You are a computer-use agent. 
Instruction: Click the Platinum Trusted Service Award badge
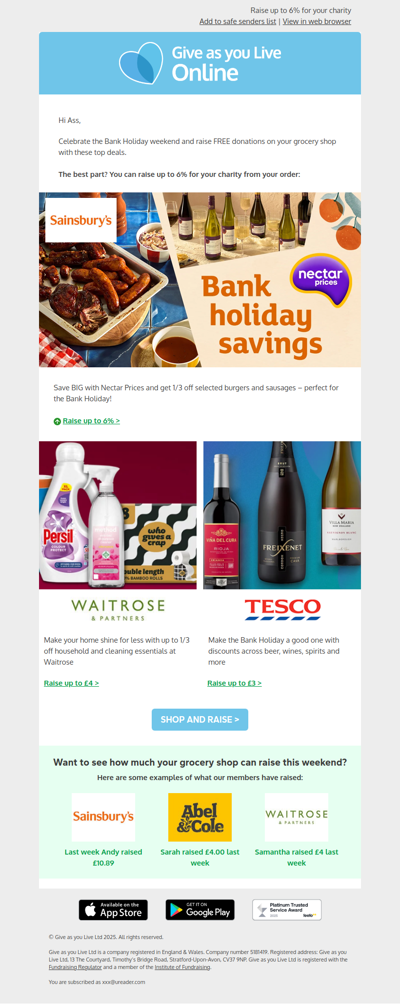point(287,910)
